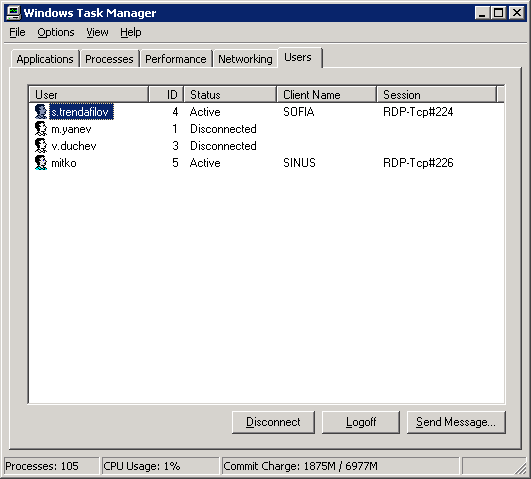Click the Send Message button
The width and height of the screenshot is (531, 479).
[x=456, y=422]
